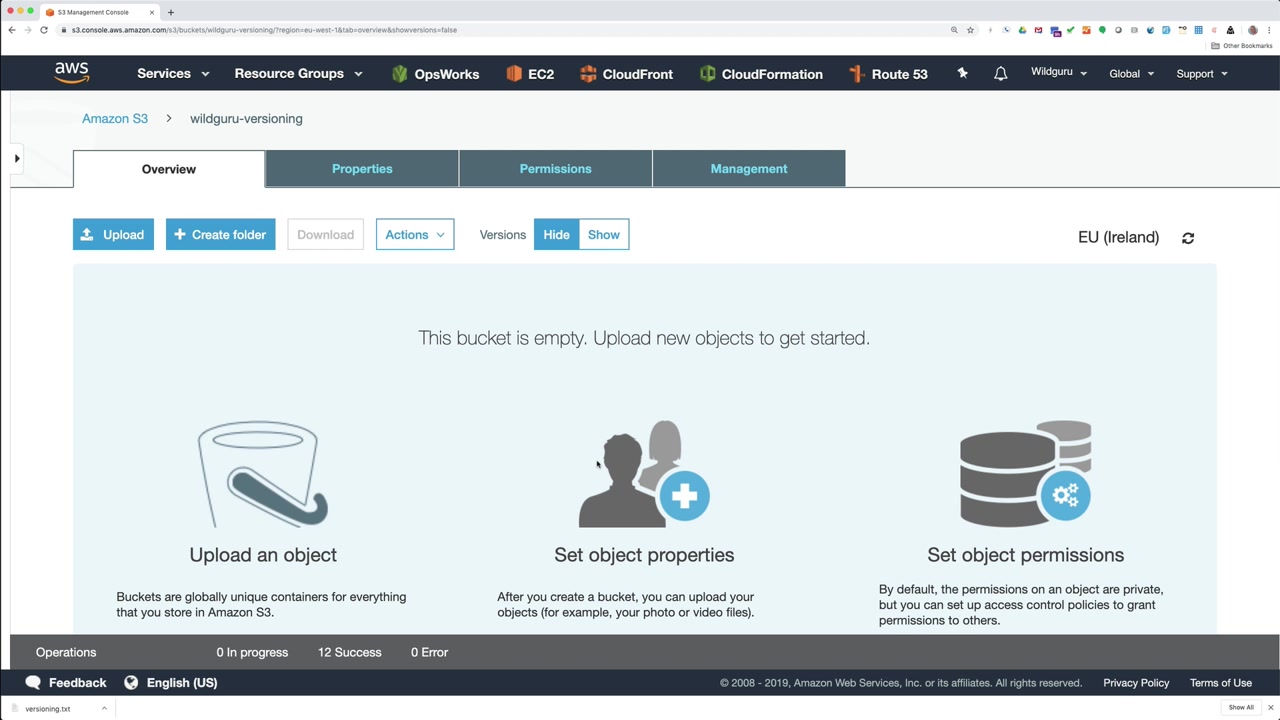Open the OpsWorks service shortcut
The width and height of the screenshot is (1280, 720).
pyautogui.click(x=435, y=74)
